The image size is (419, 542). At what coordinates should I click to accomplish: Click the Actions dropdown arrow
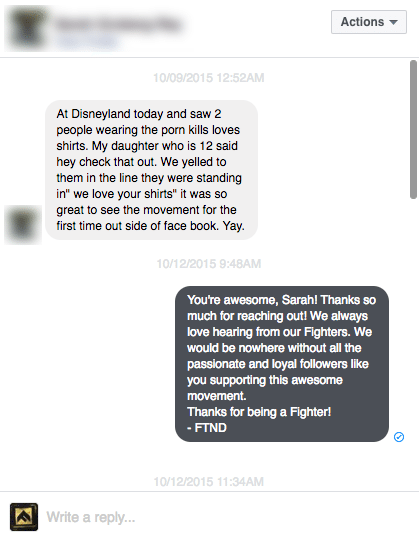point(393,22)
